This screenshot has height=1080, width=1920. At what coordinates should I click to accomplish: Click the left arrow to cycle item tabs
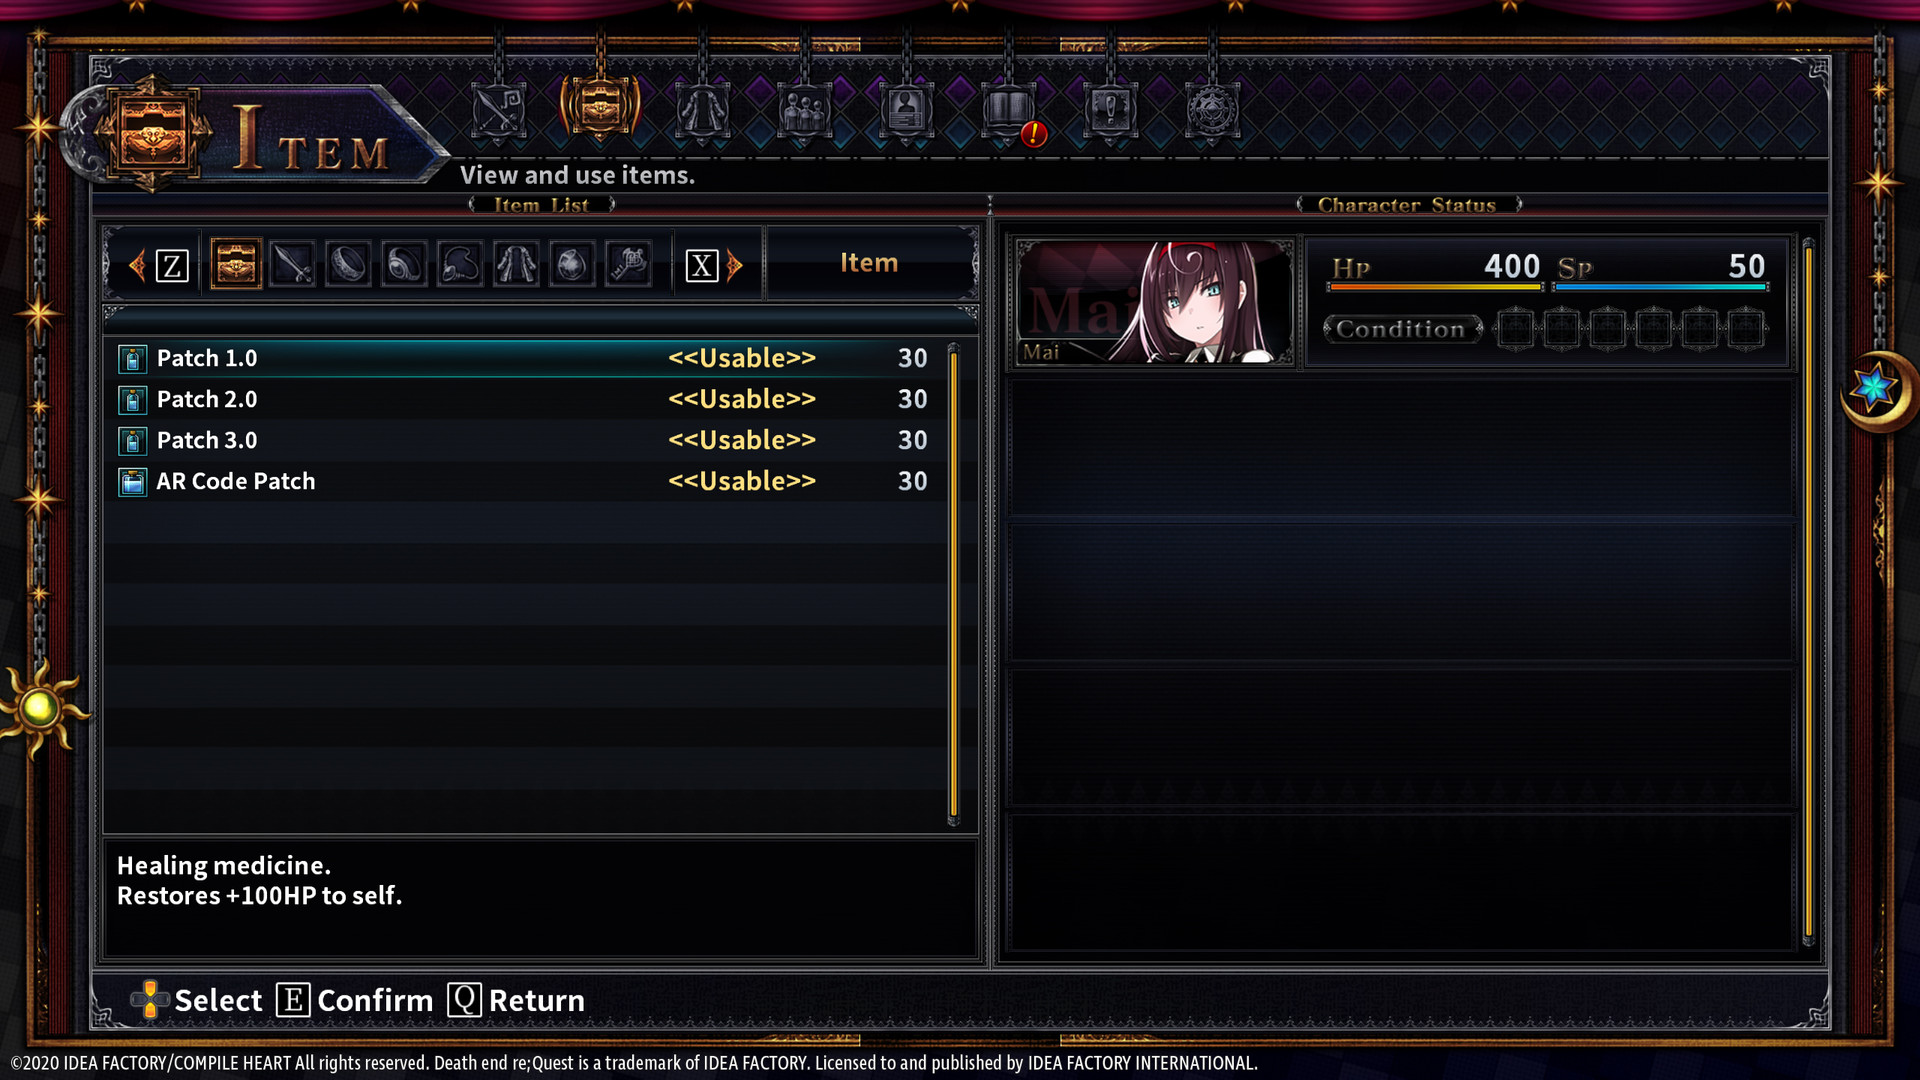coord(138,264)
